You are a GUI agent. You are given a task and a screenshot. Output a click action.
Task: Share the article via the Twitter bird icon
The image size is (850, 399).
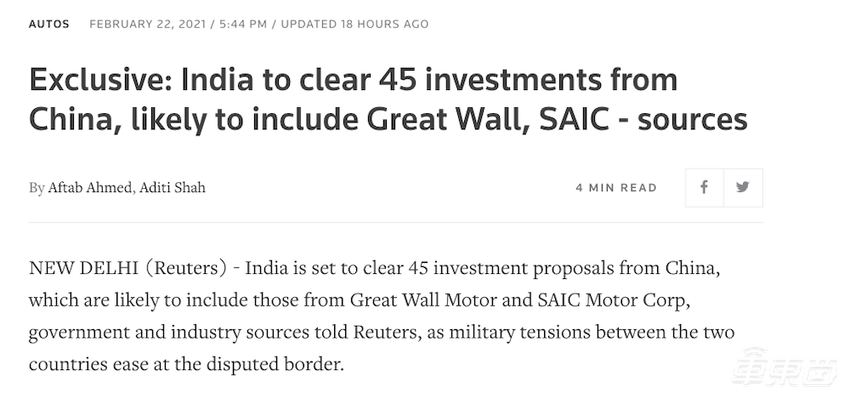tap(743, 188)
